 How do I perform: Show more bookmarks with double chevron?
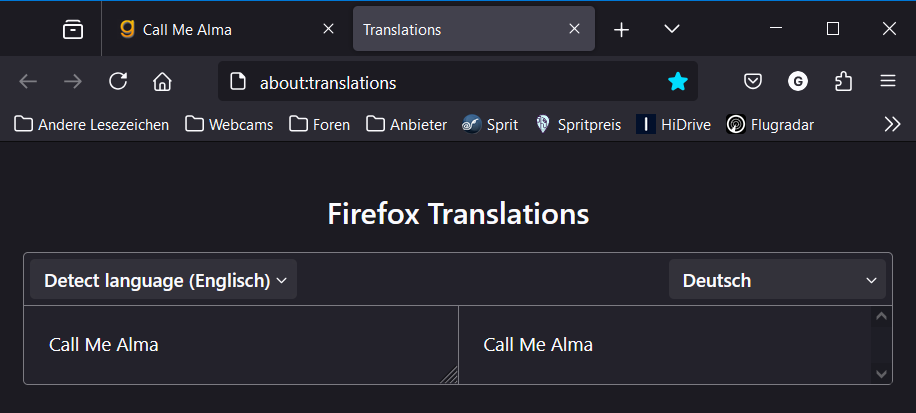pos(893,124)
